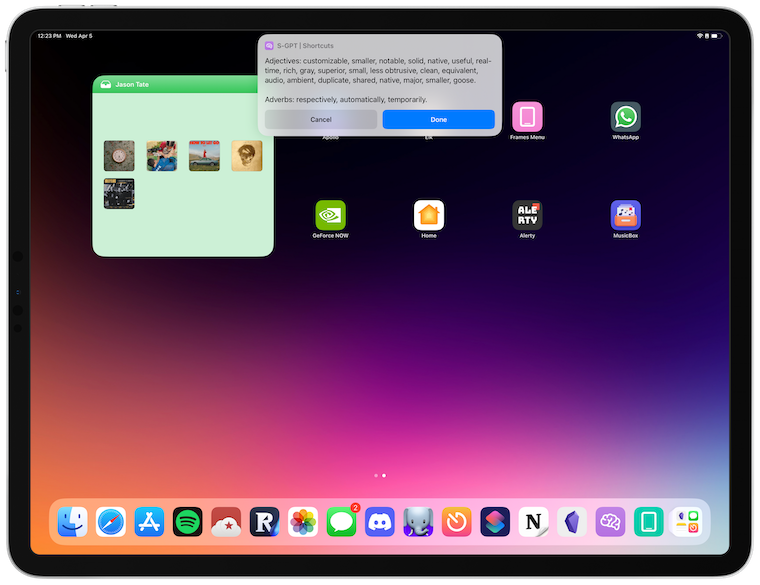The image size is (760, 585).
Task: Open the Home app
Action: point(429,215)
